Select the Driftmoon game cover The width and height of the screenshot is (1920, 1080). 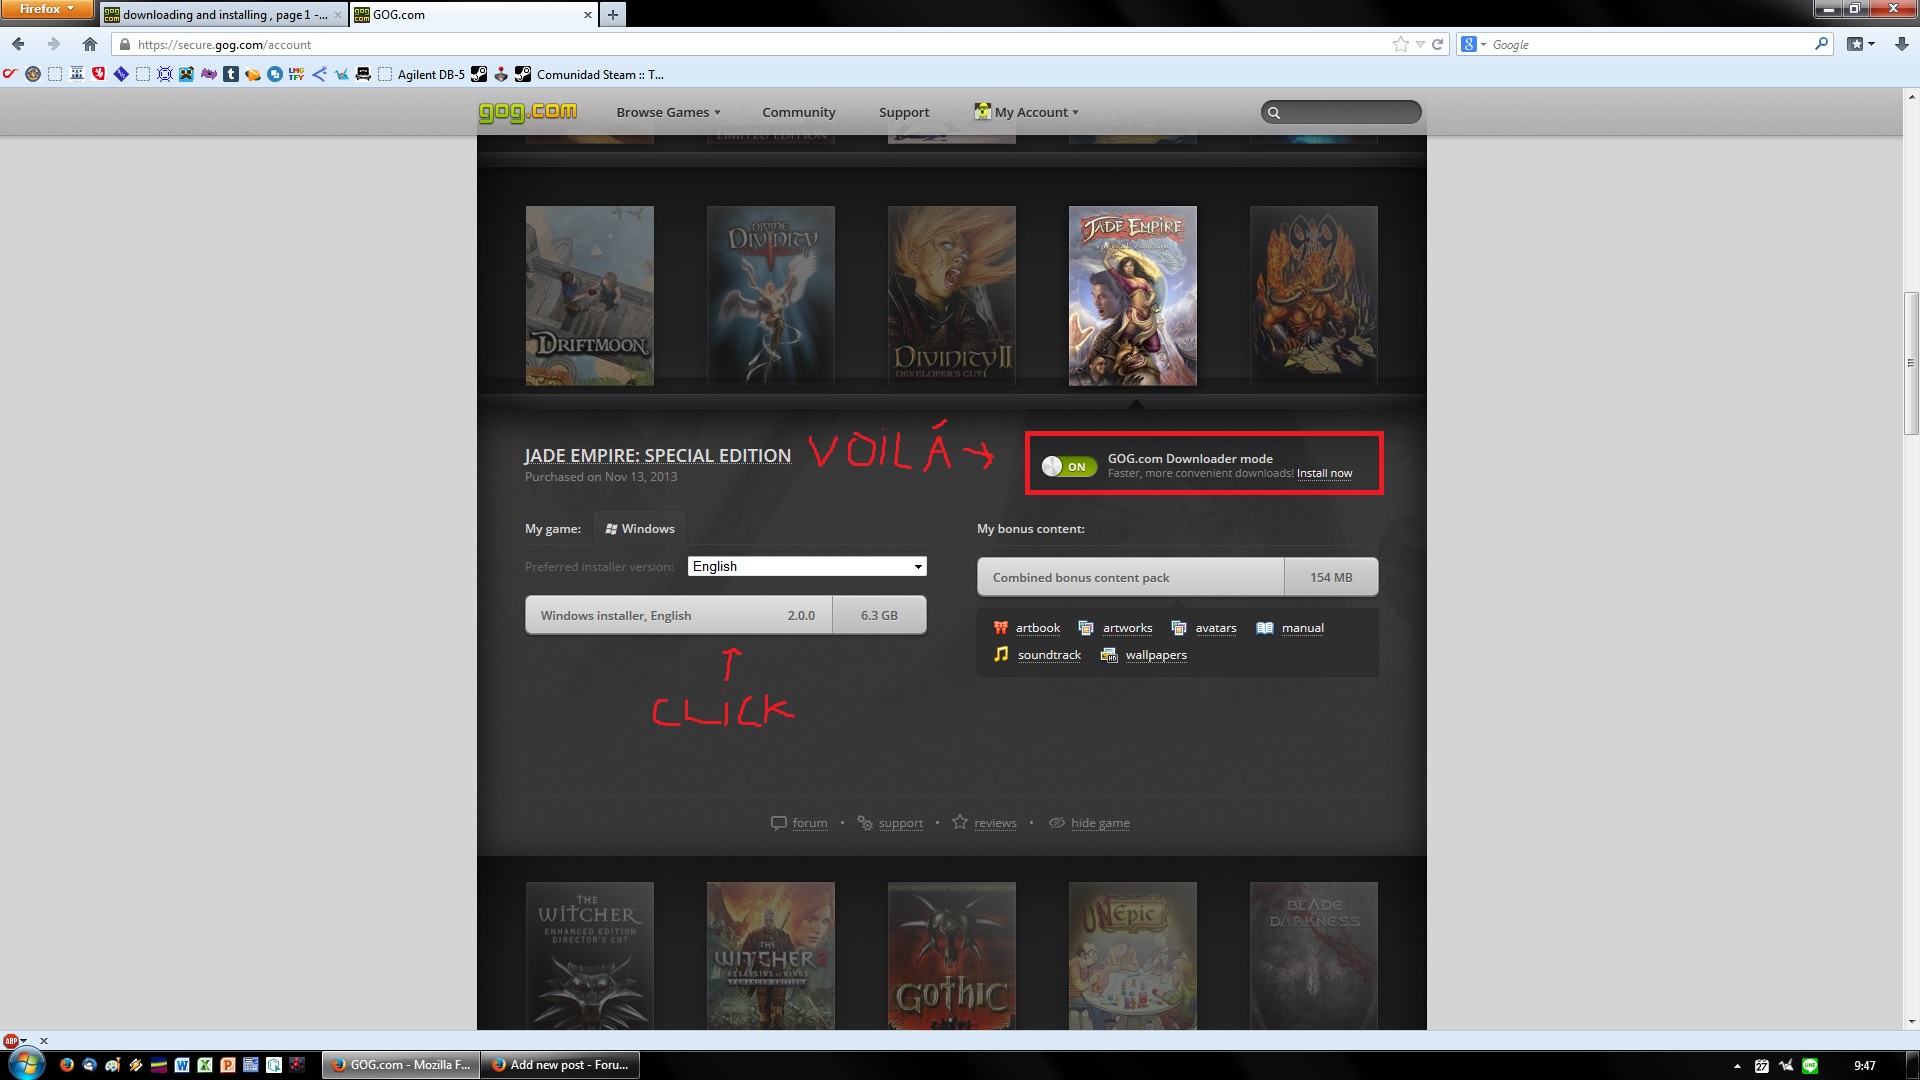(x=590, y=296)
